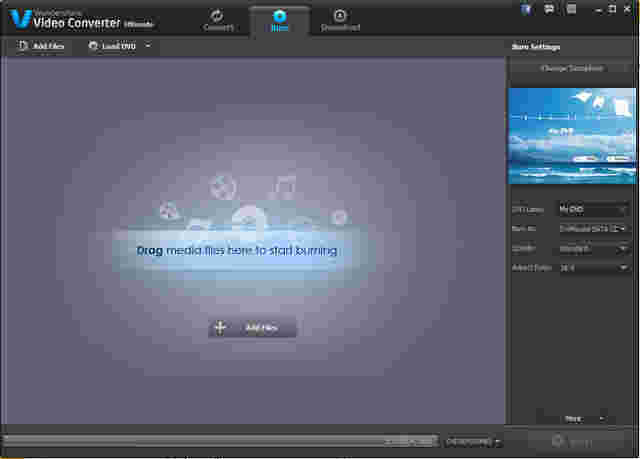Open the menu list icon in title bar

pyautogui.click(x=571, y=9)
